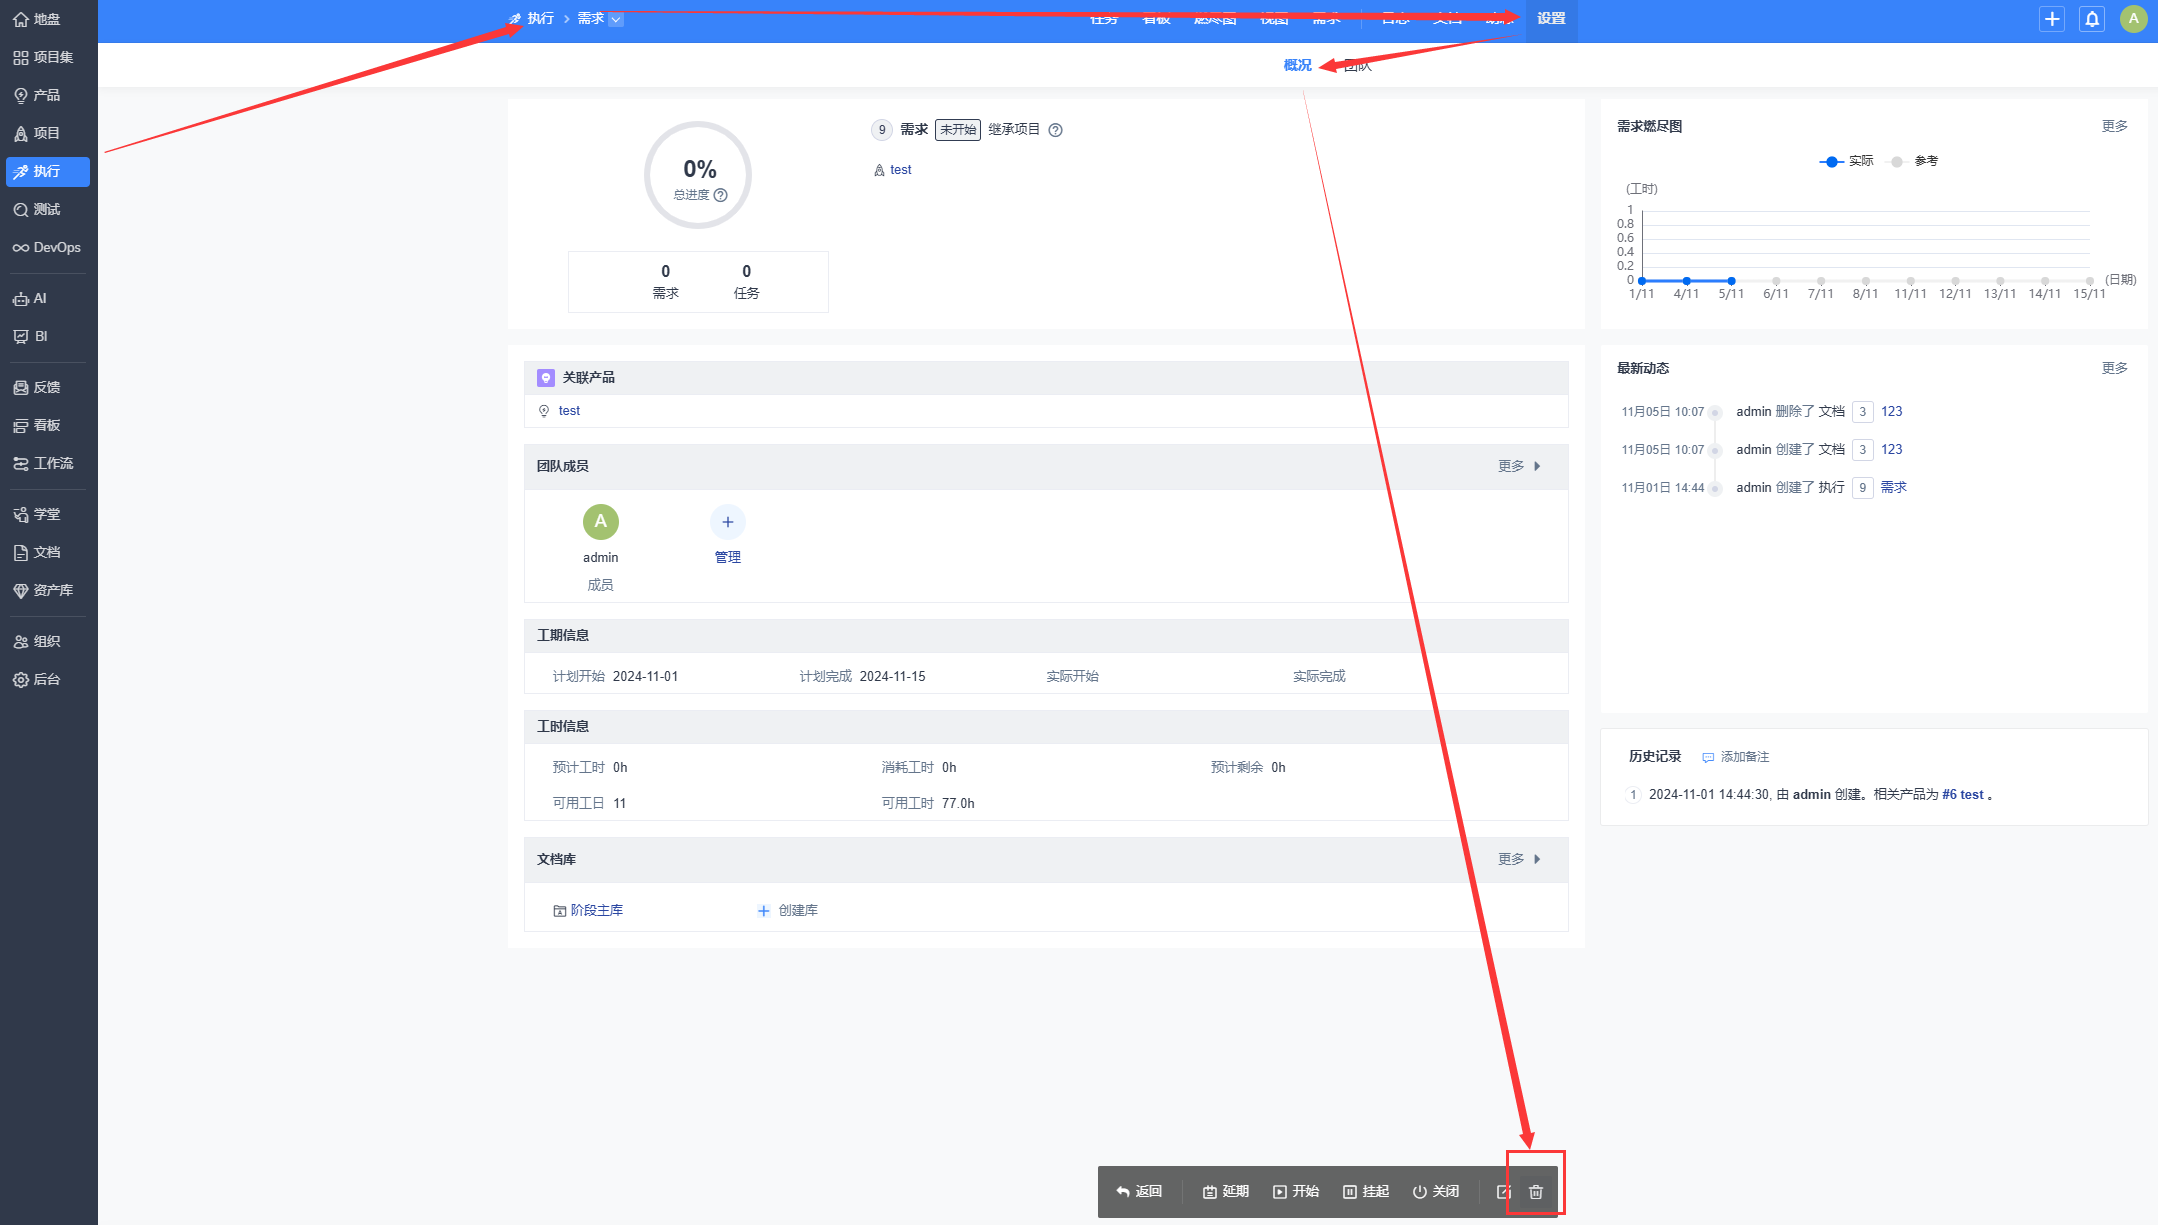This screenshot has width=2158, height=1225.
Task: Open 学堂 in sidebar
Action: pyautogui.click(x=37, y=514)
